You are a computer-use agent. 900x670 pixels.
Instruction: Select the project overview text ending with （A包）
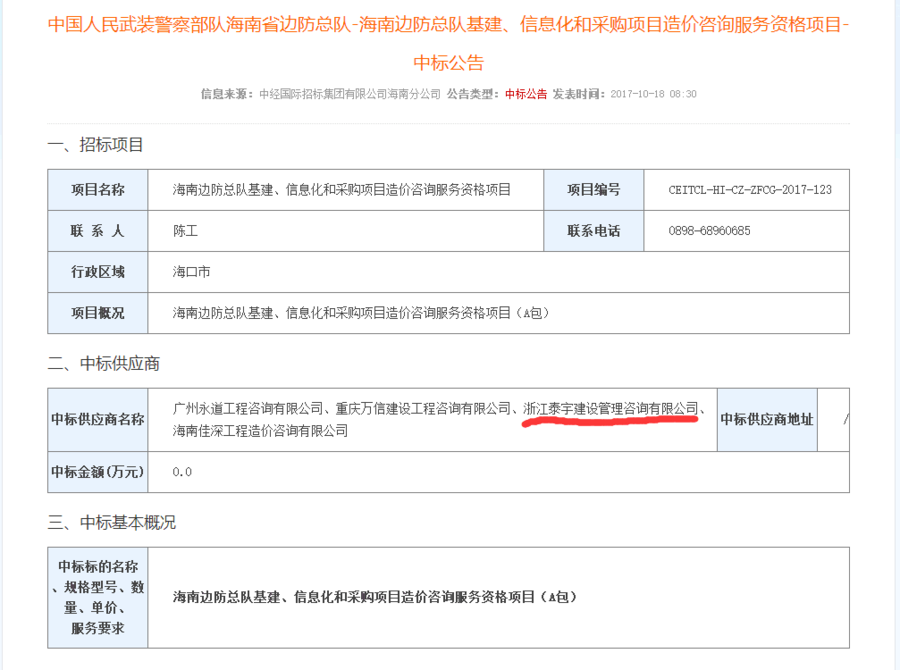pyautogui.click(x=361, y=313)
